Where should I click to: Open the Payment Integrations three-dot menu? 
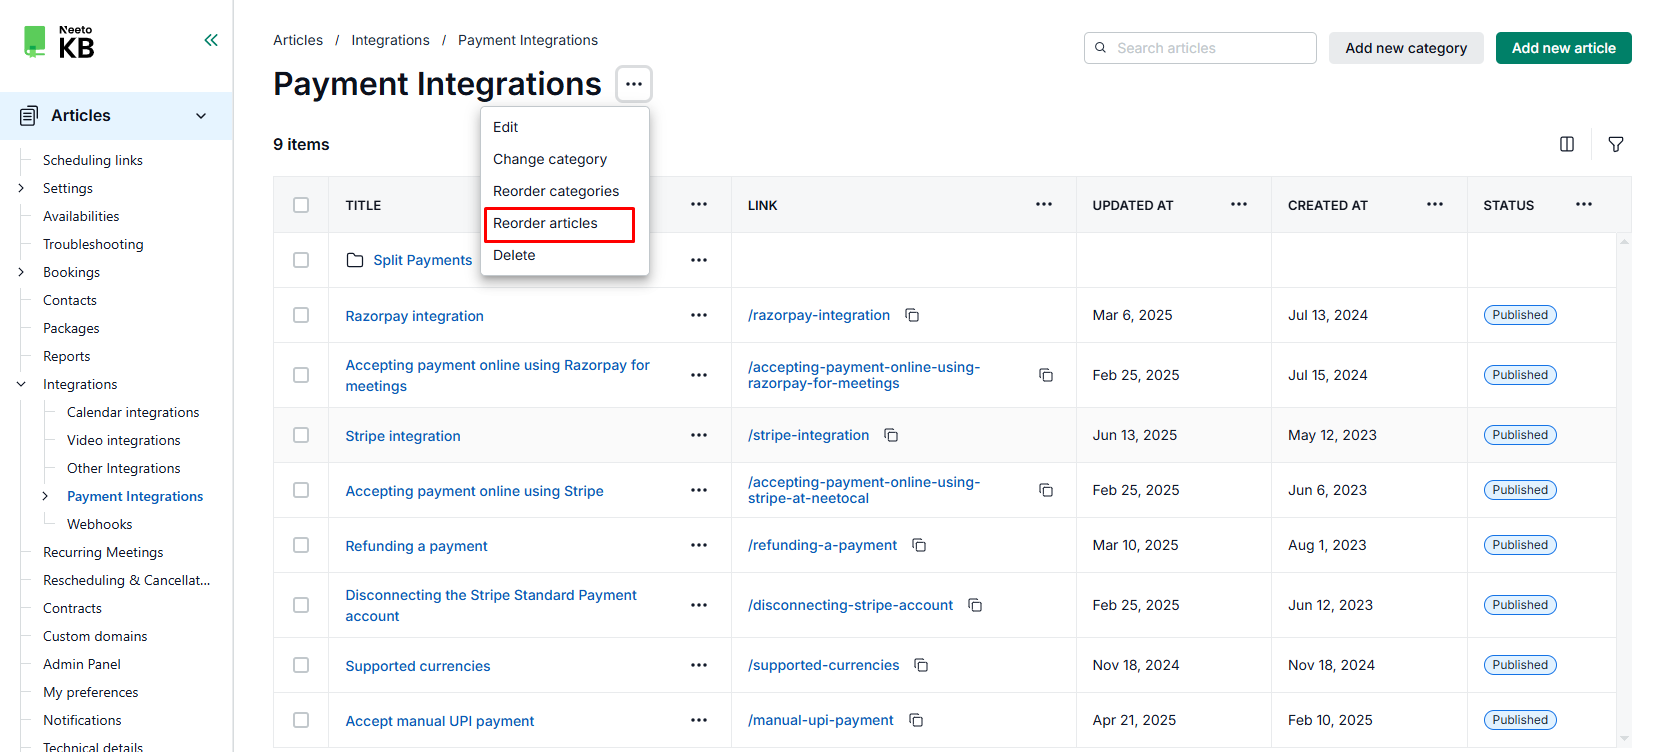634,84
